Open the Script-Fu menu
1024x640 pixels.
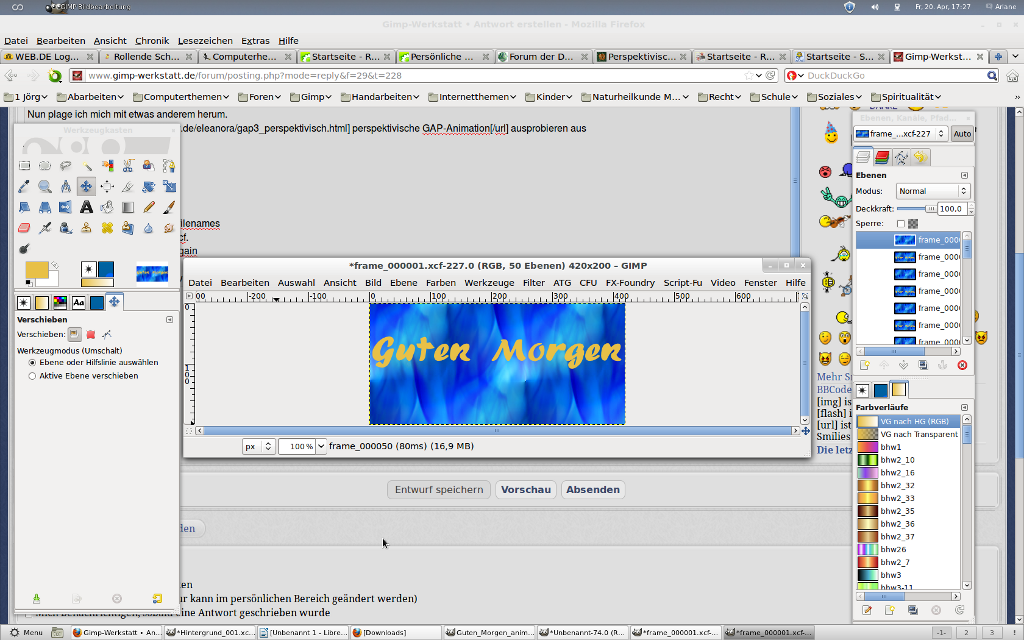click(682, 283)
